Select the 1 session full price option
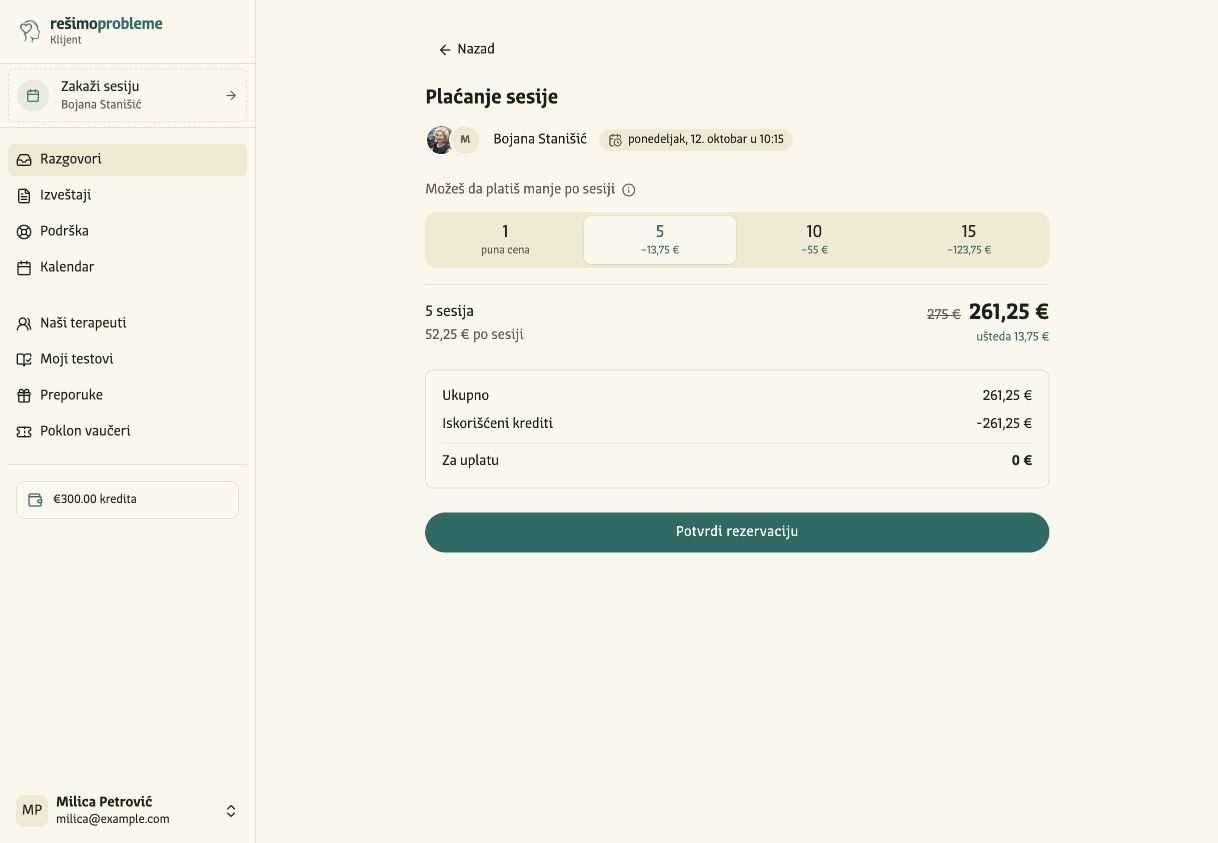Screen dimensions: 1218x843 tap(505, 240)
